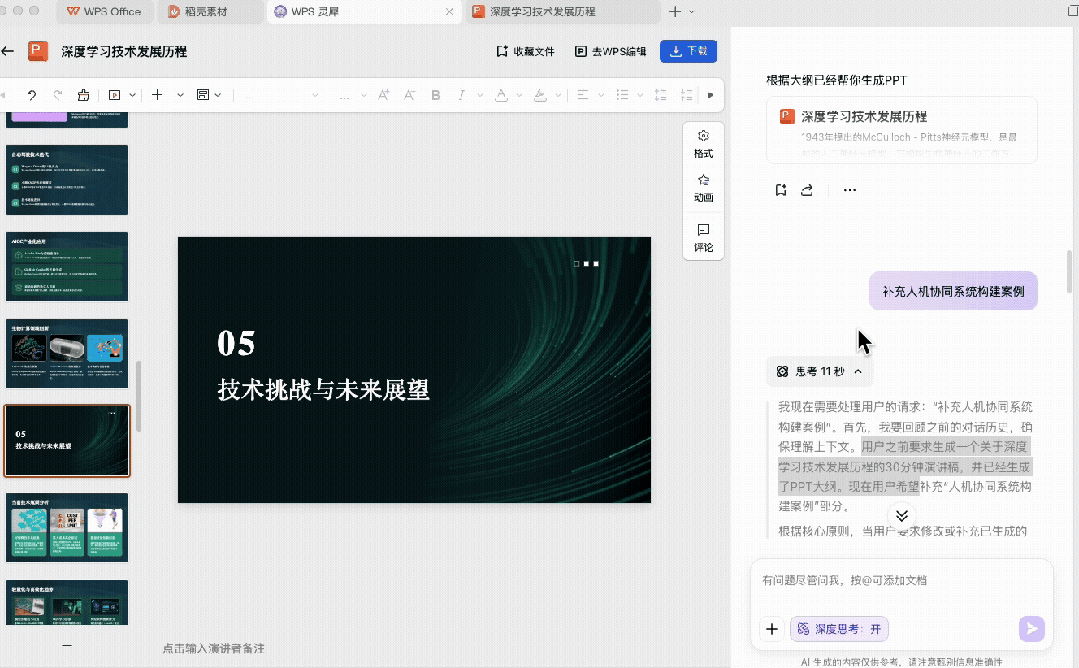Open the bullet list style dropdown

640,95
